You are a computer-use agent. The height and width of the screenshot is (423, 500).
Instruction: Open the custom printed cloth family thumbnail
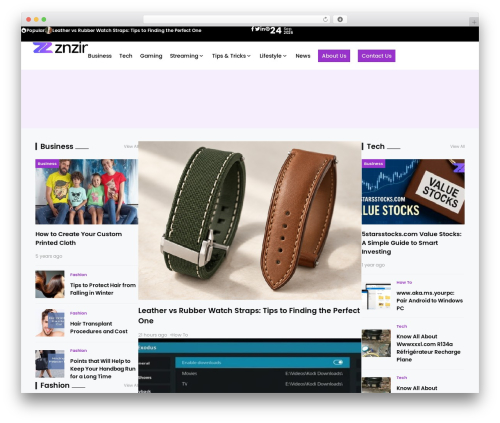(x=87, y=192)
